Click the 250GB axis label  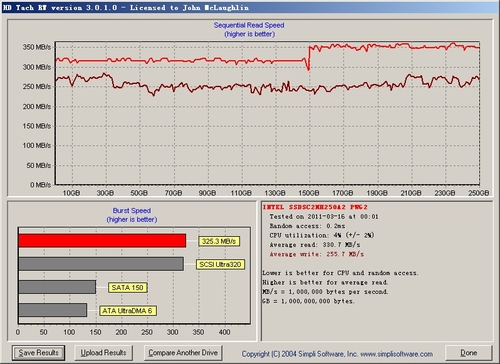(478, 193)
